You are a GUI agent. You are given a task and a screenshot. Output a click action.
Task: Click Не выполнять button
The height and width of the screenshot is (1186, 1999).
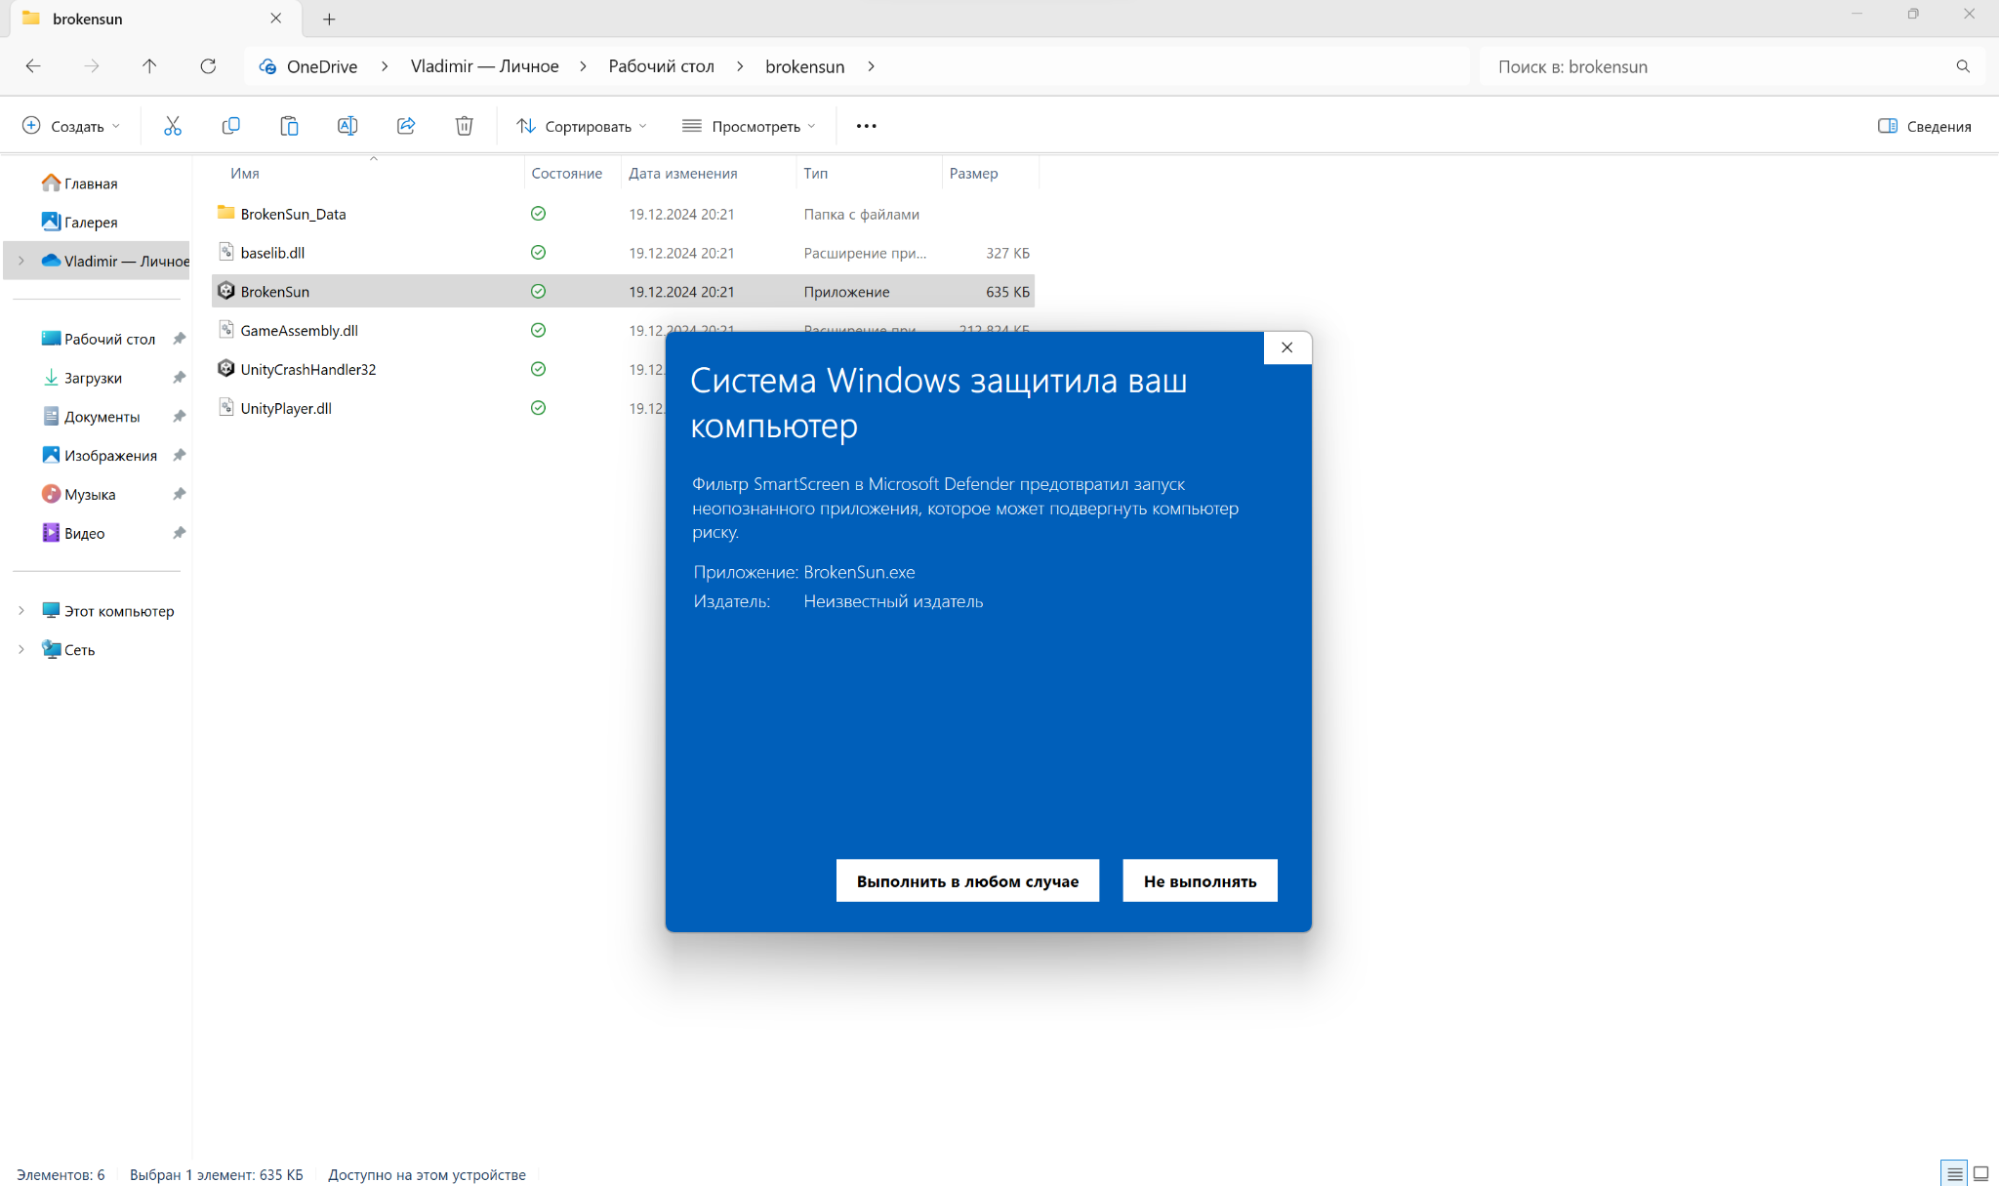point(1200,881)
